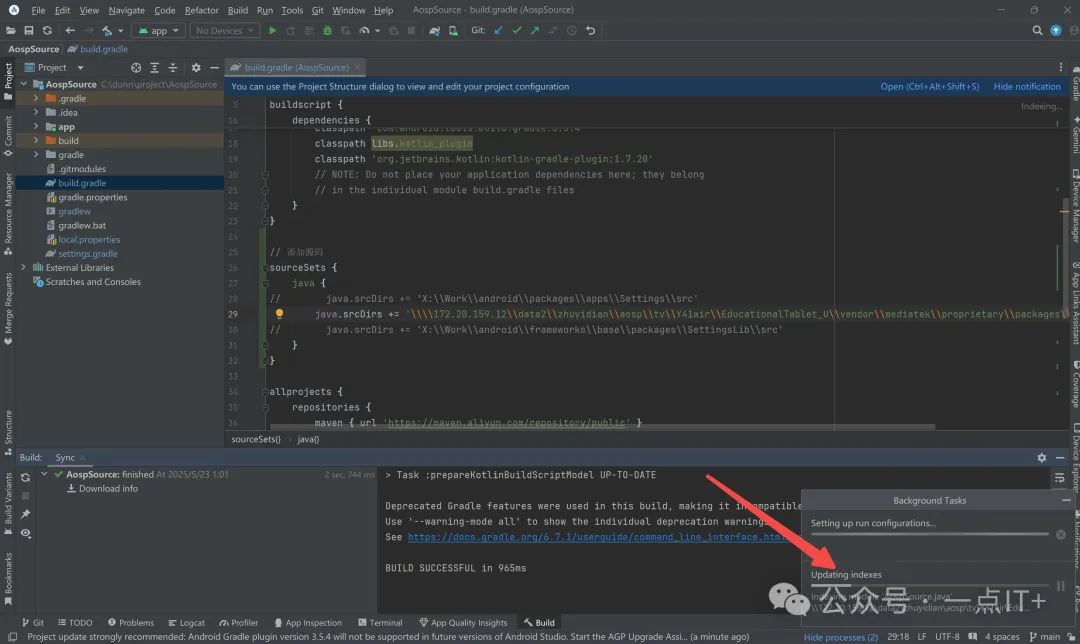1080x644 pixels.
Task: Expand the .idea folder
Action: (36, 112)
